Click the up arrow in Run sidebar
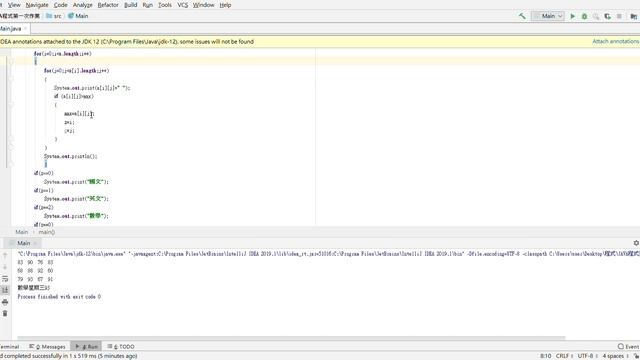This screenshot has height=360, width=640. [x=5, y=256]
